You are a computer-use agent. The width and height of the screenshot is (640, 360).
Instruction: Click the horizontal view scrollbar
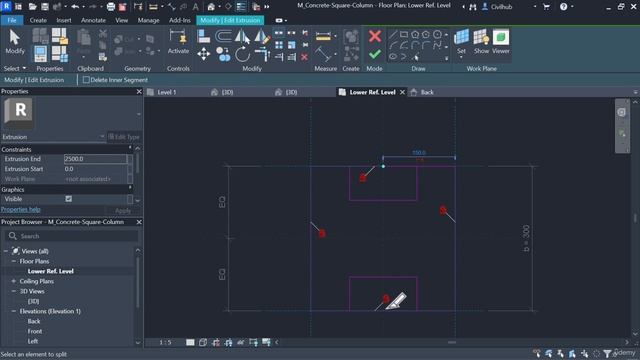[x=452, y=342]
